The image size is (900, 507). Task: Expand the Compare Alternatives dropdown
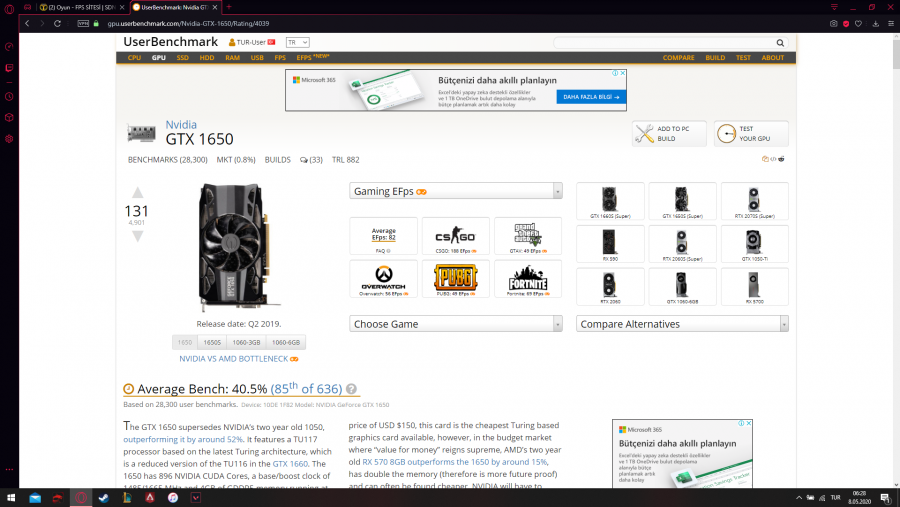pos(682,324)
